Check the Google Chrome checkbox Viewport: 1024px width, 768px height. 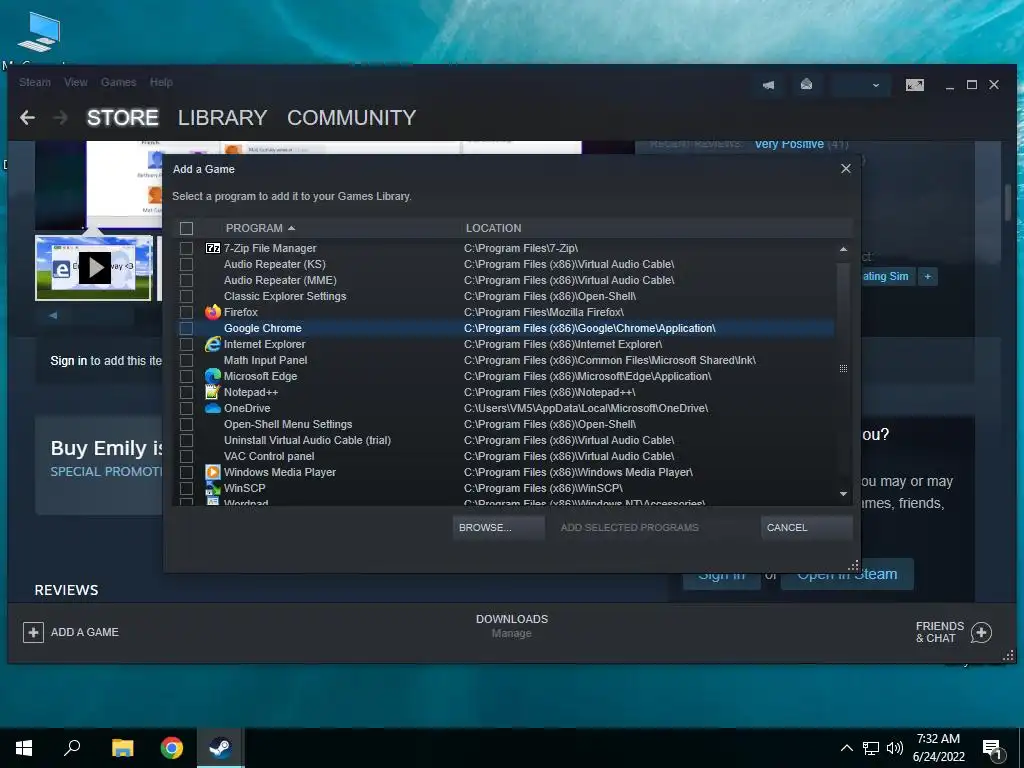coord(186,328)
